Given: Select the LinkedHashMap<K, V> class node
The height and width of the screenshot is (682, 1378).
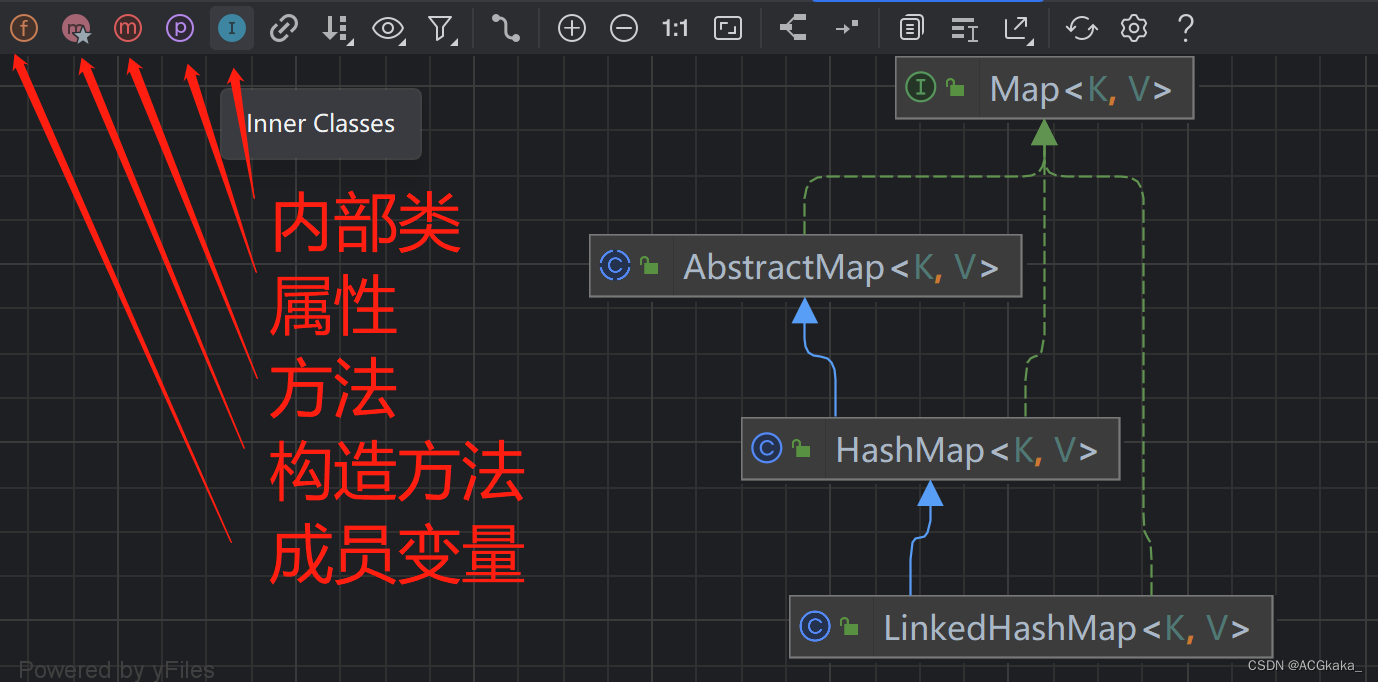Looking at the screenshot, I should point(1031,627).
